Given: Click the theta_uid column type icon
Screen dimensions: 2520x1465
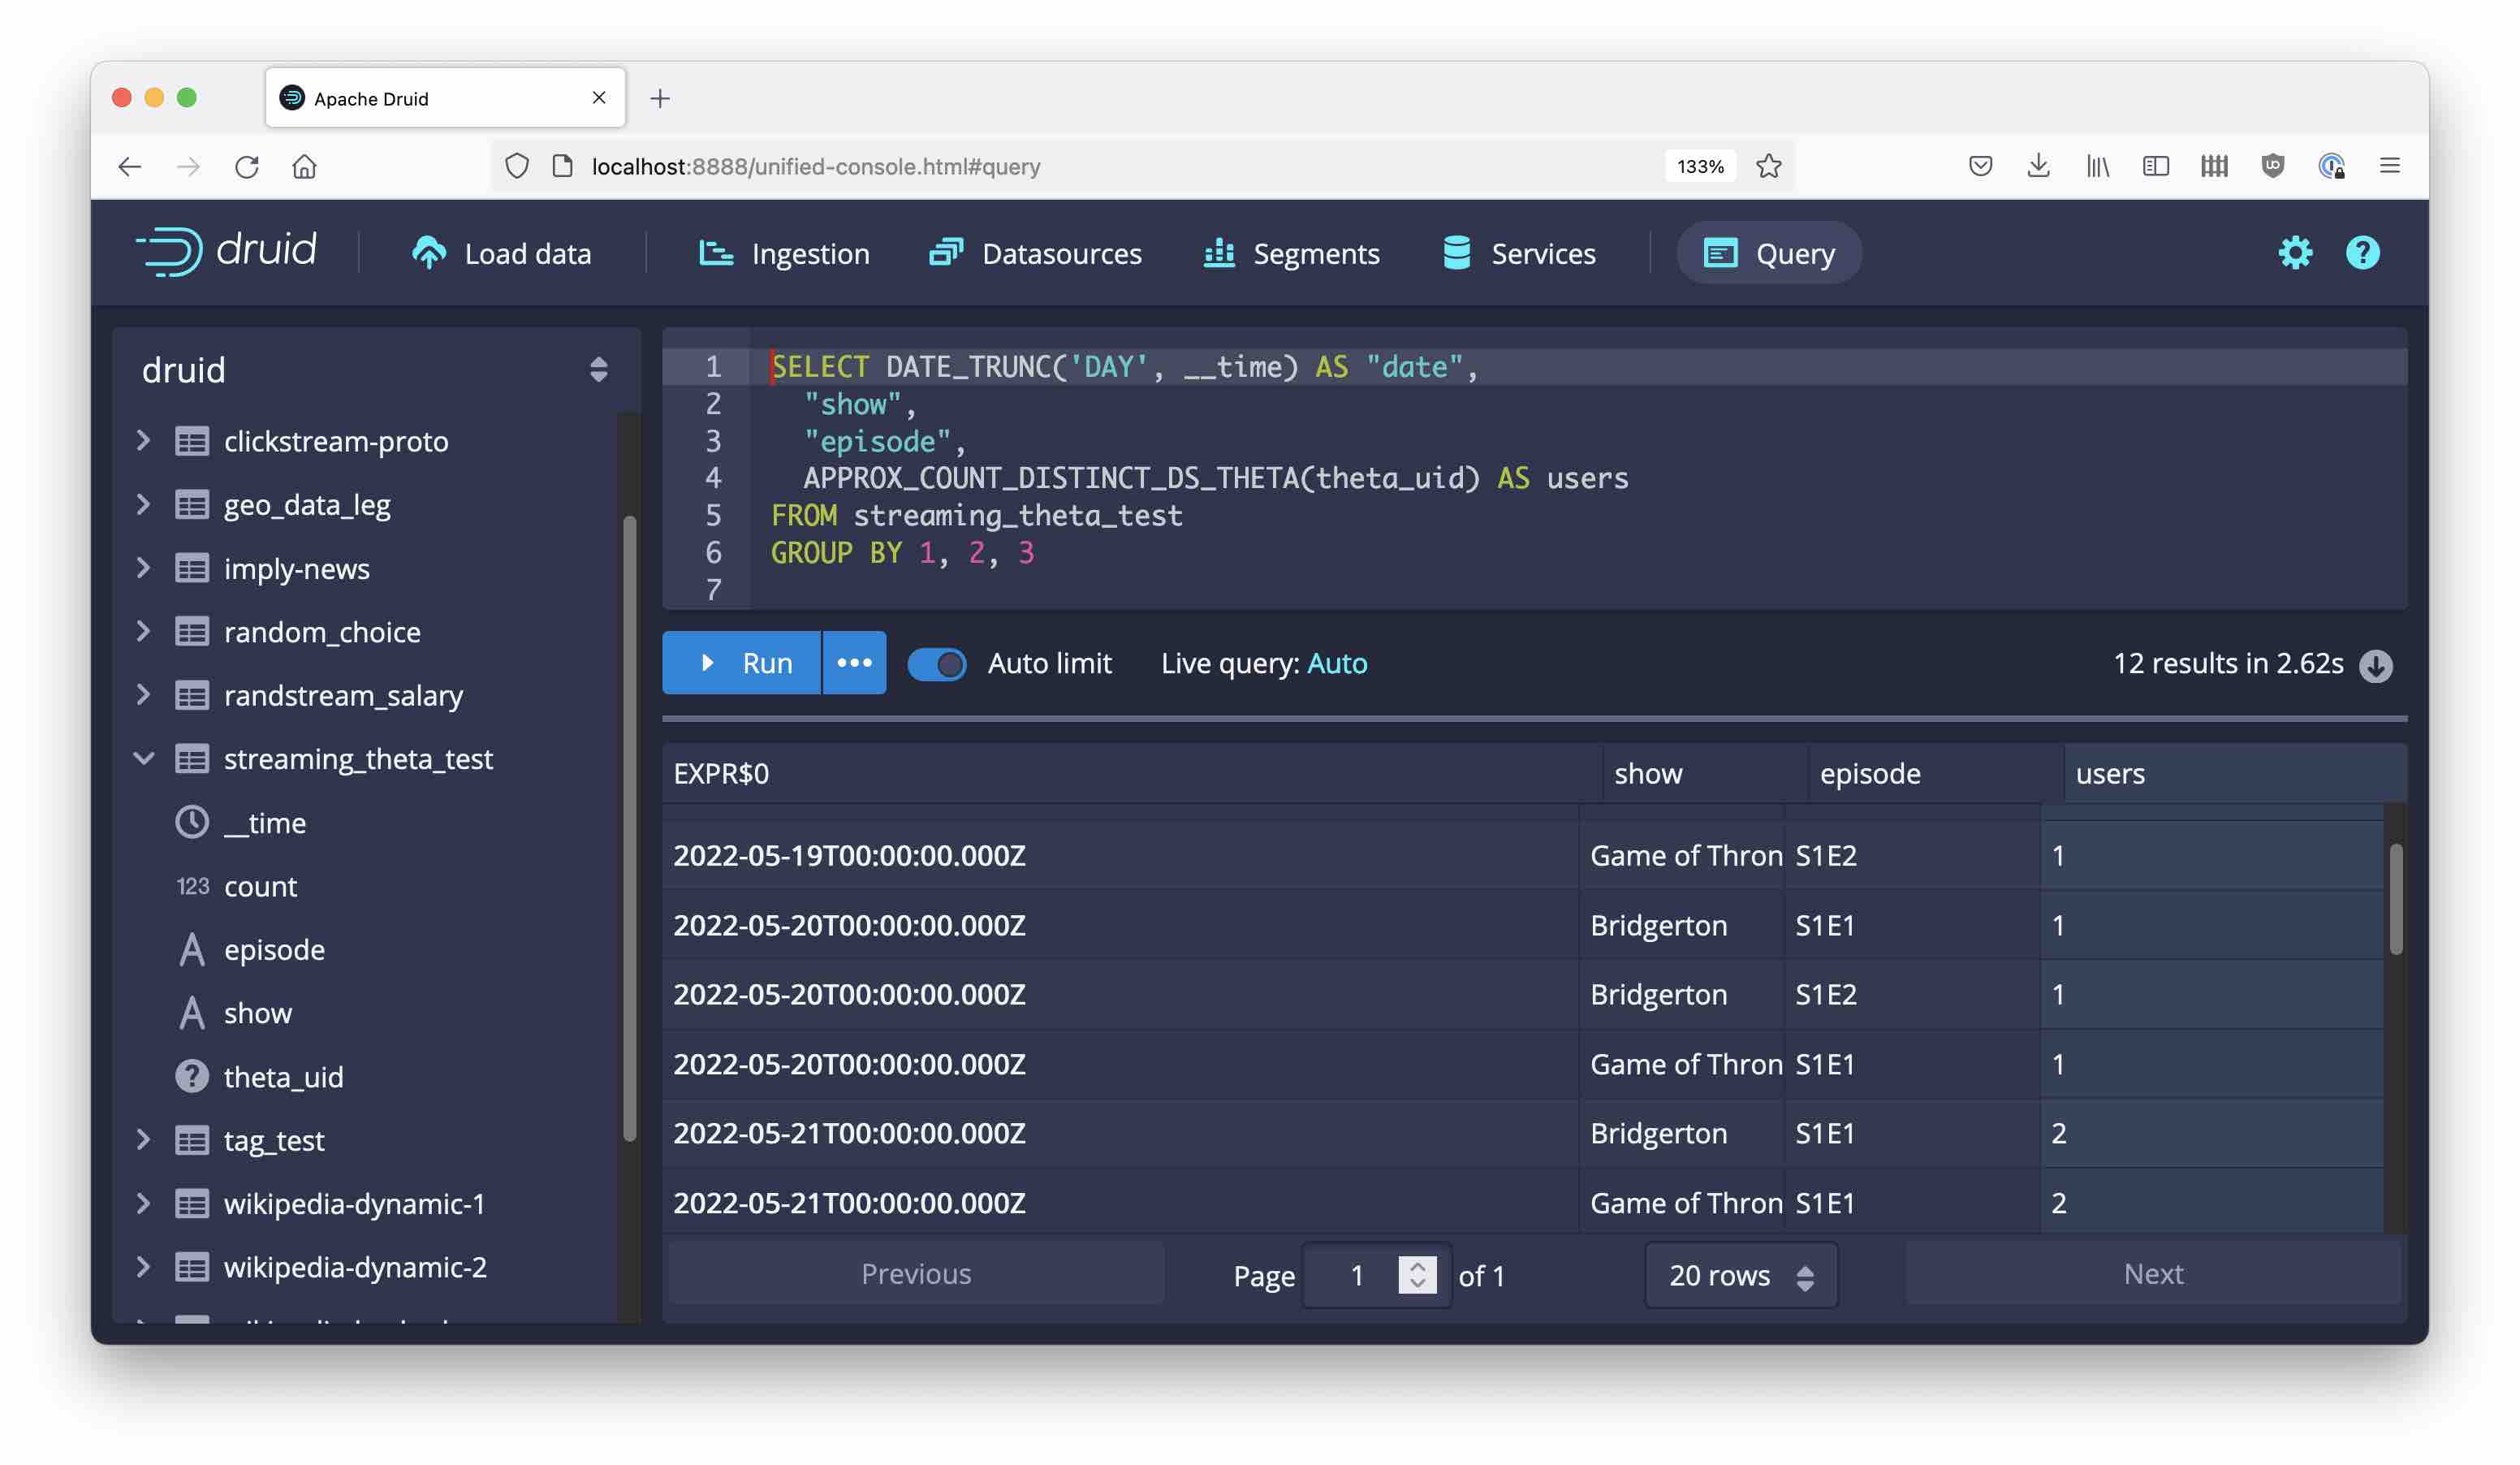Looking at the screenshot, I should pyautogui.click(x=192, y=1077).
